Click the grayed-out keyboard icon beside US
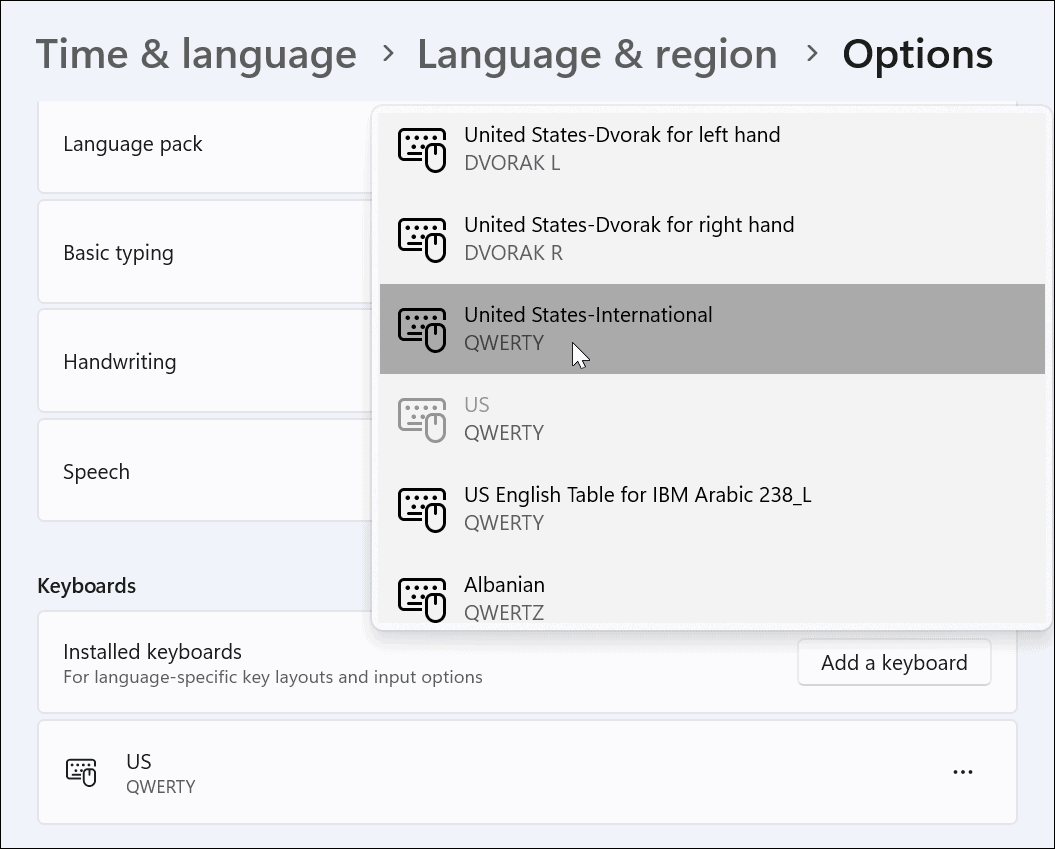 tap(422, 418)
